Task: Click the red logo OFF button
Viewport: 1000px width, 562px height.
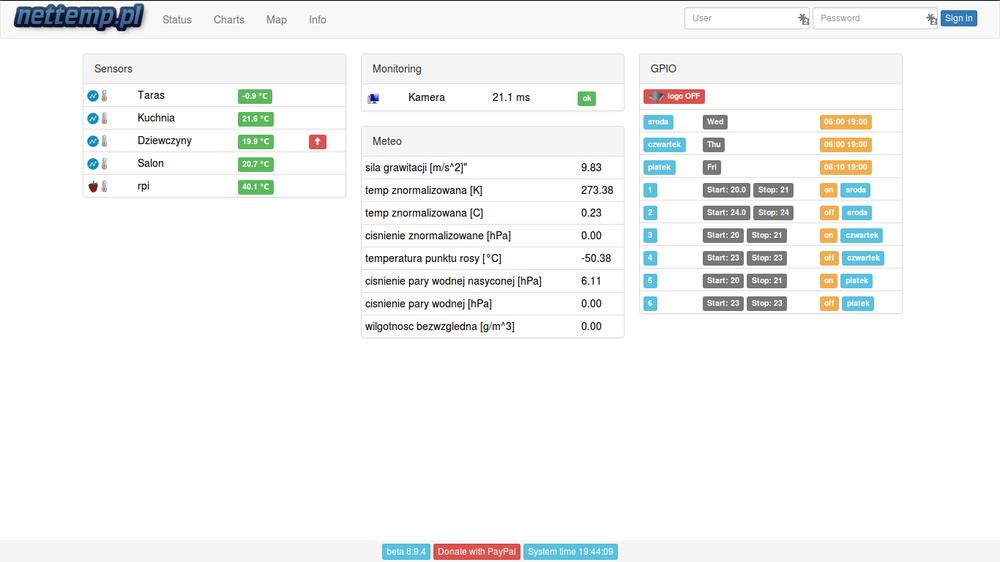Action: (674, 96)
